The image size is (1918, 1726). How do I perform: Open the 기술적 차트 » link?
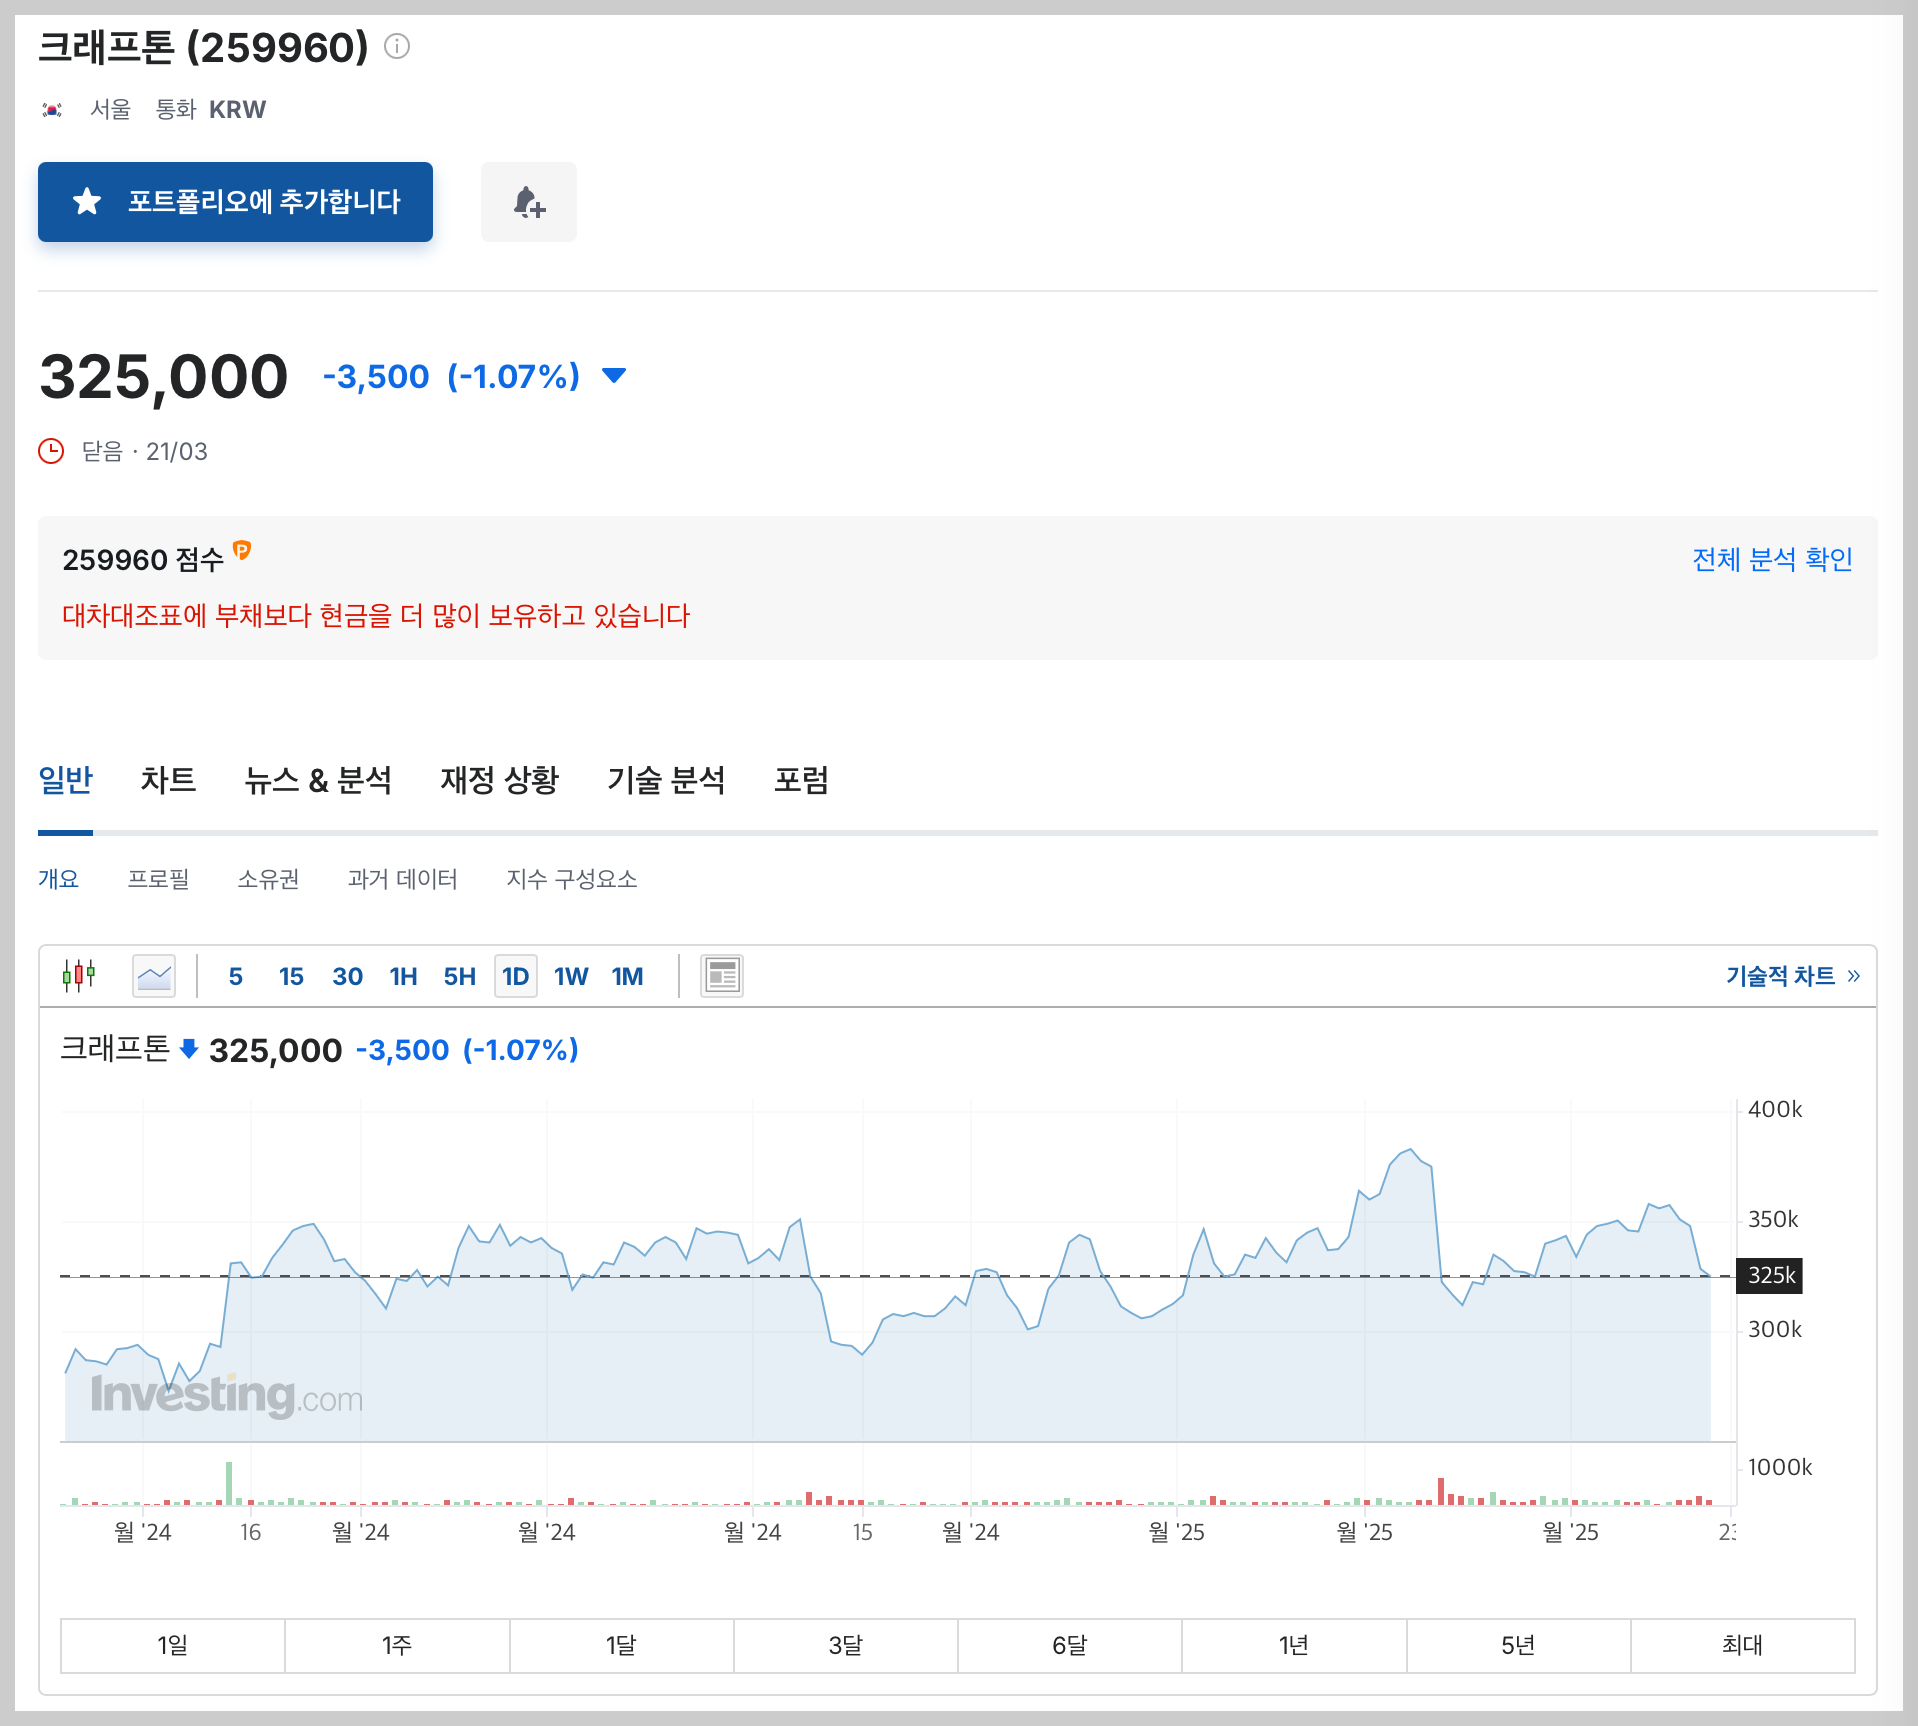(x=1793, y=976)
